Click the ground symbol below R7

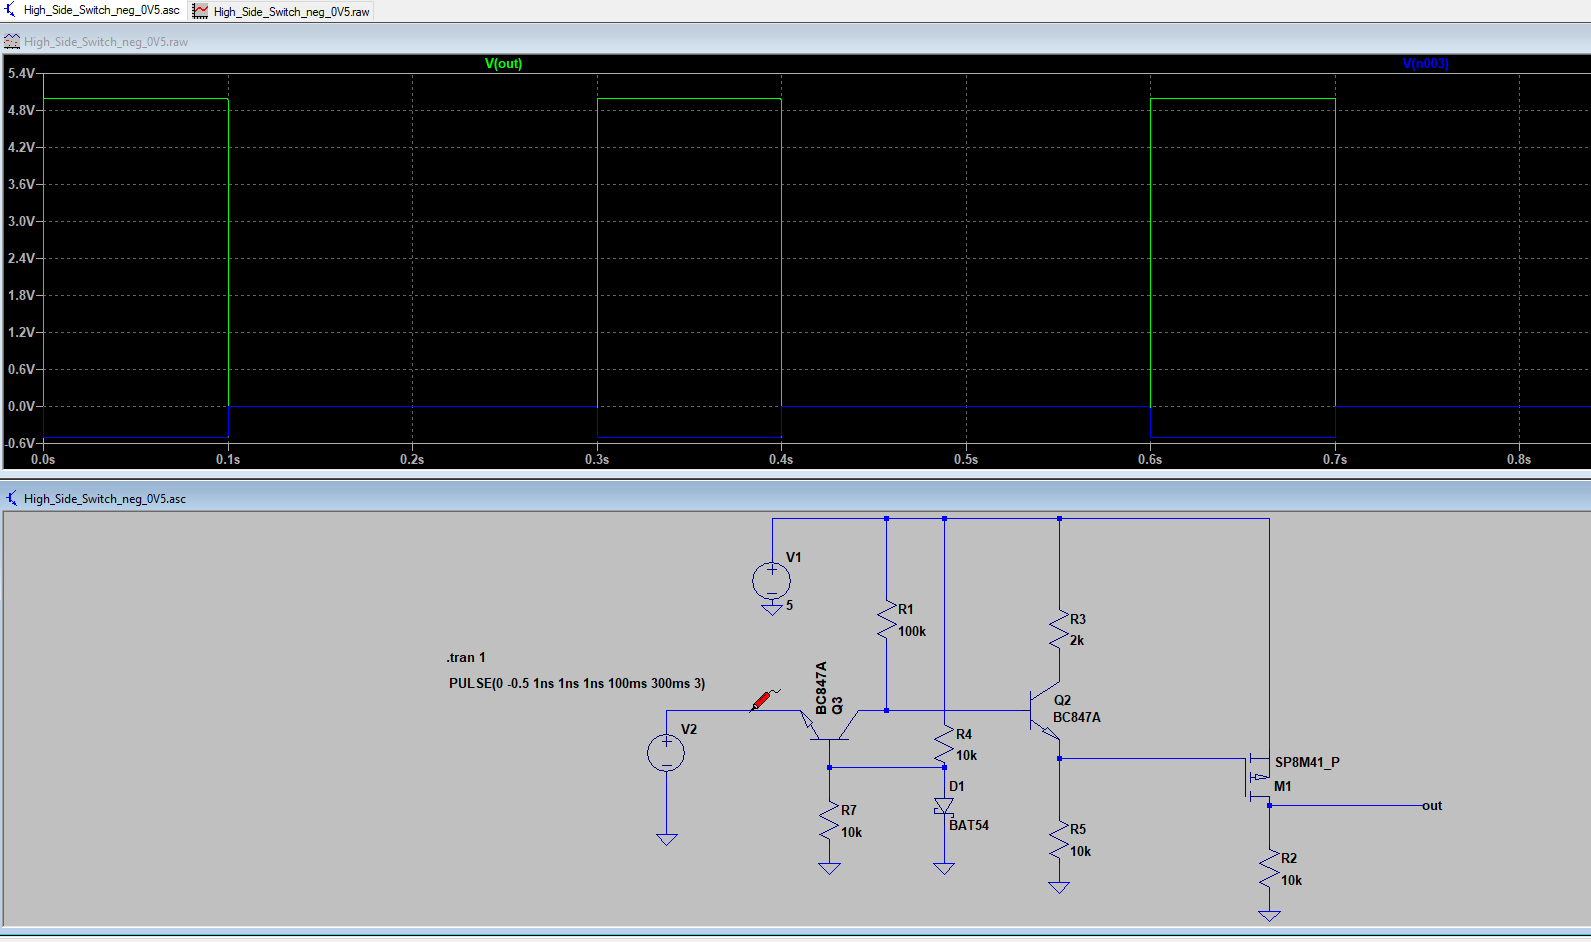tap(829, 868)
